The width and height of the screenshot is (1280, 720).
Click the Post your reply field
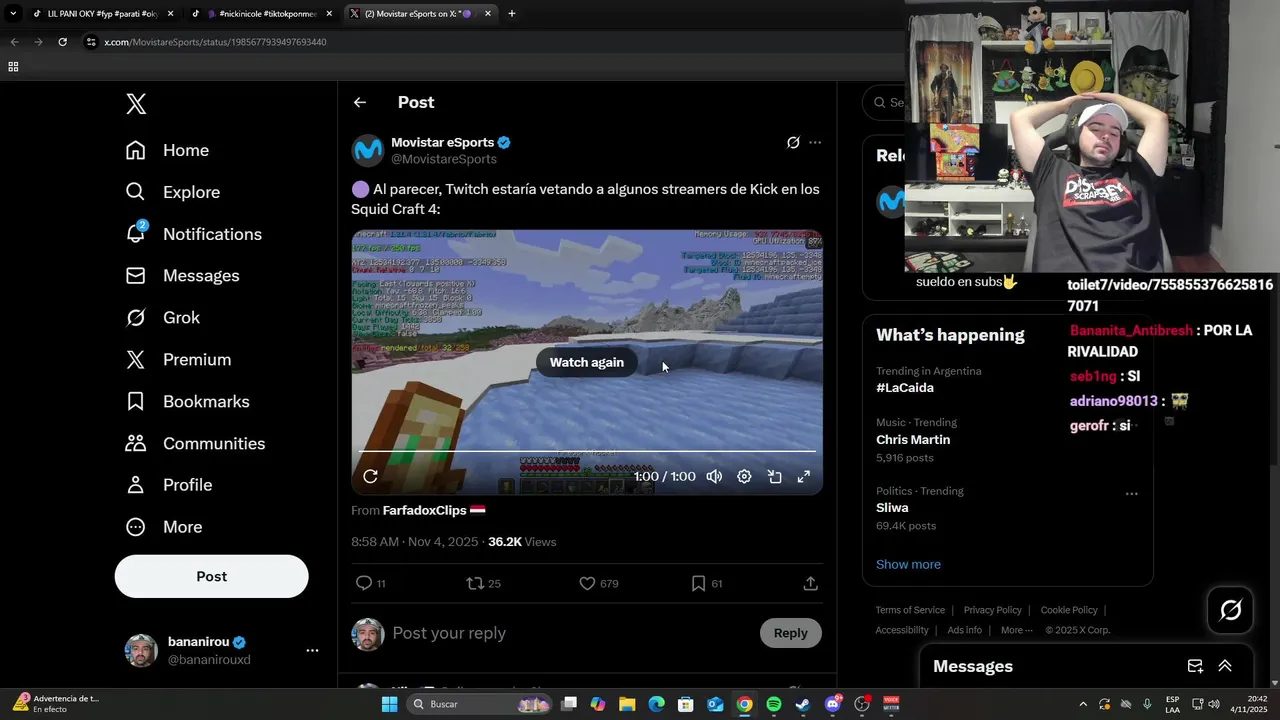(x=570, y=633)
